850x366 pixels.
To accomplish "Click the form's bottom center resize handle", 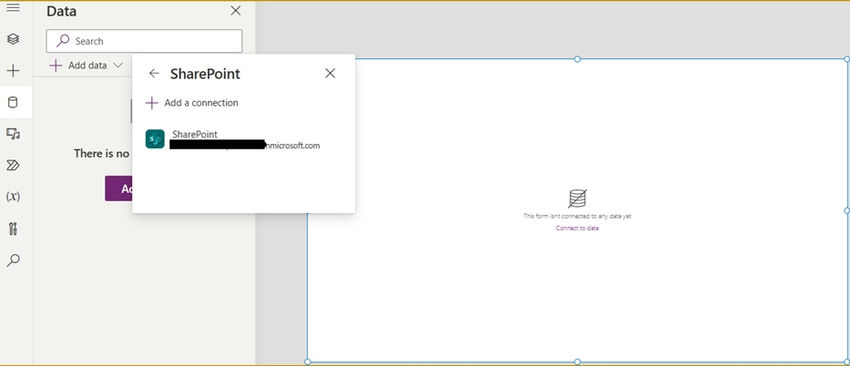I will click(577, 362).
